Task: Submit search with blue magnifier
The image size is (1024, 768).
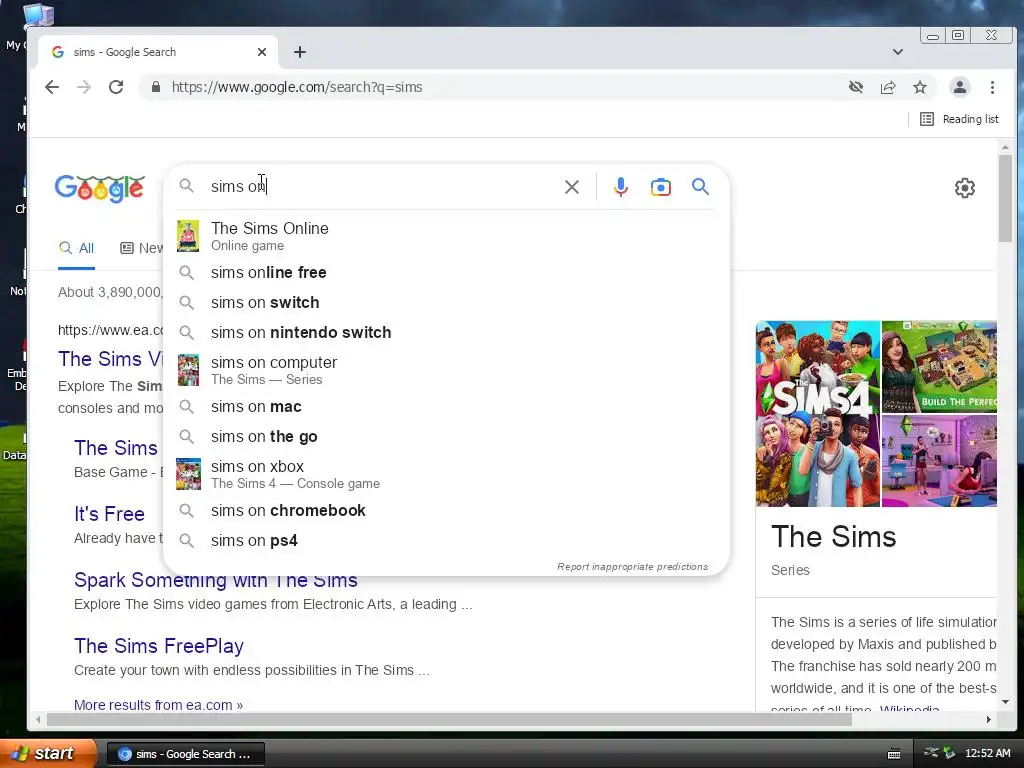Action: 700,187
